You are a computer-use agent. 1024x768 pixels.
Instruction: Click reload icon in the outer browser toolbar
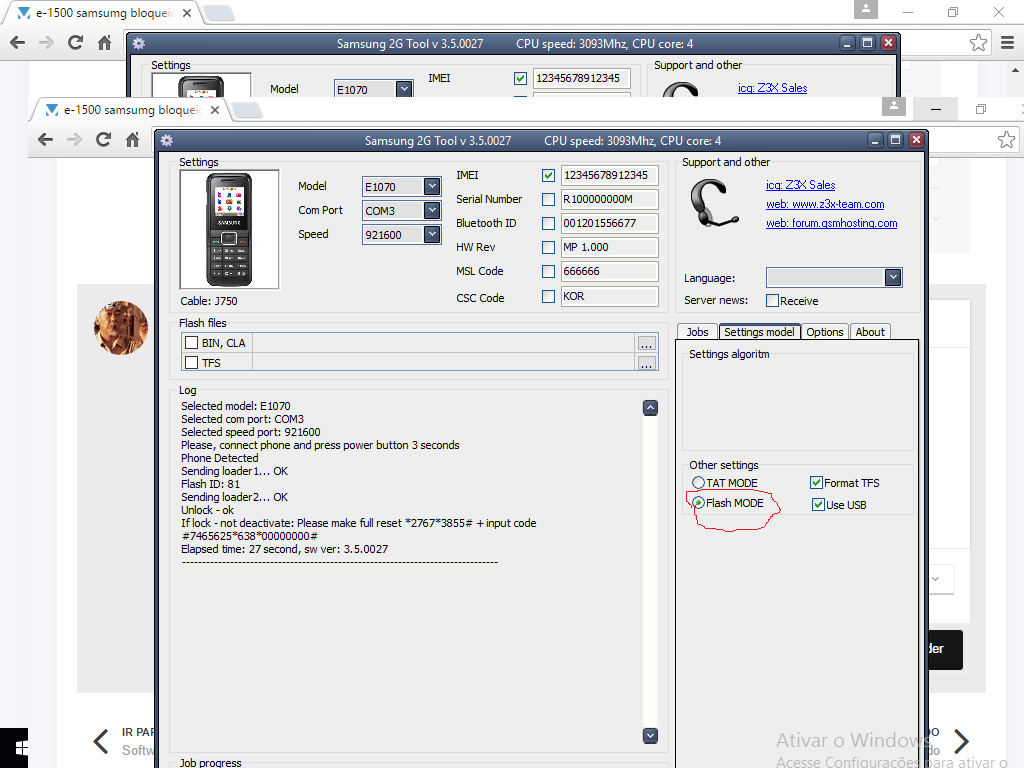(x=75, y=43)
